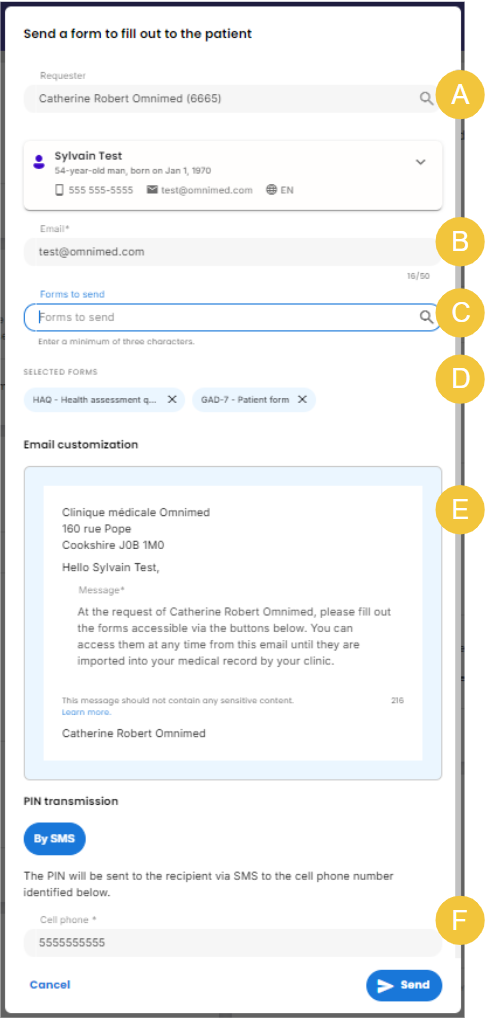Focus the Requester field with Catherine Robert Omnimed
Image resolution: width=490 pixels, height=1020 pixels.
(233, 98)
